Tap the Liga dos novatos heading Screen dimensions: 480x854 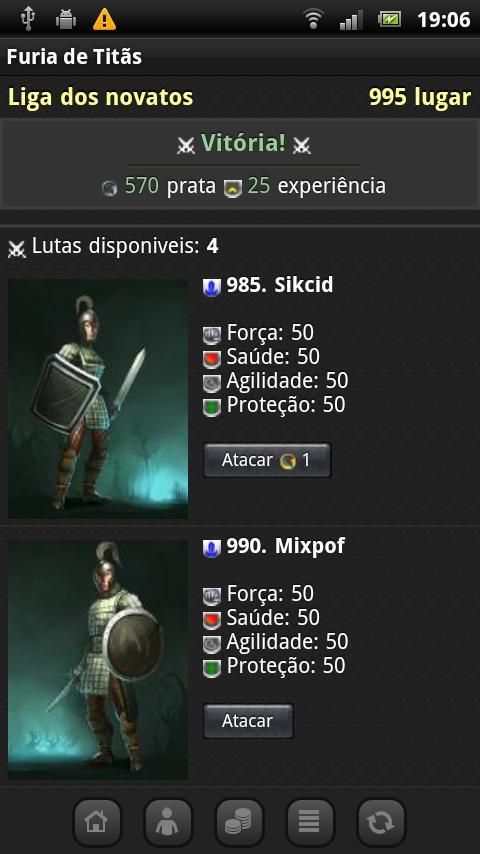coord(100,97)
